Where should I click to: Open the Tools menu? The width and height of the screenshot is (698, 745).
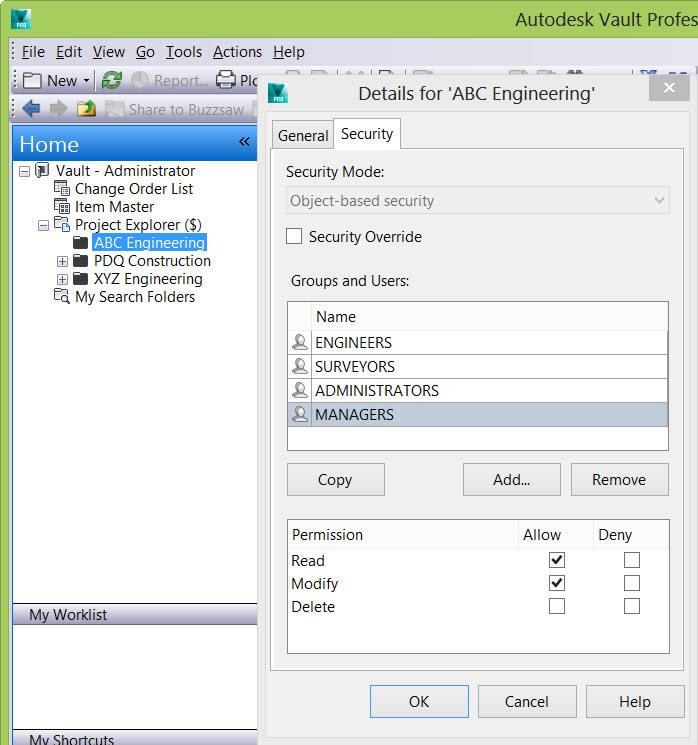click(184, 52)
